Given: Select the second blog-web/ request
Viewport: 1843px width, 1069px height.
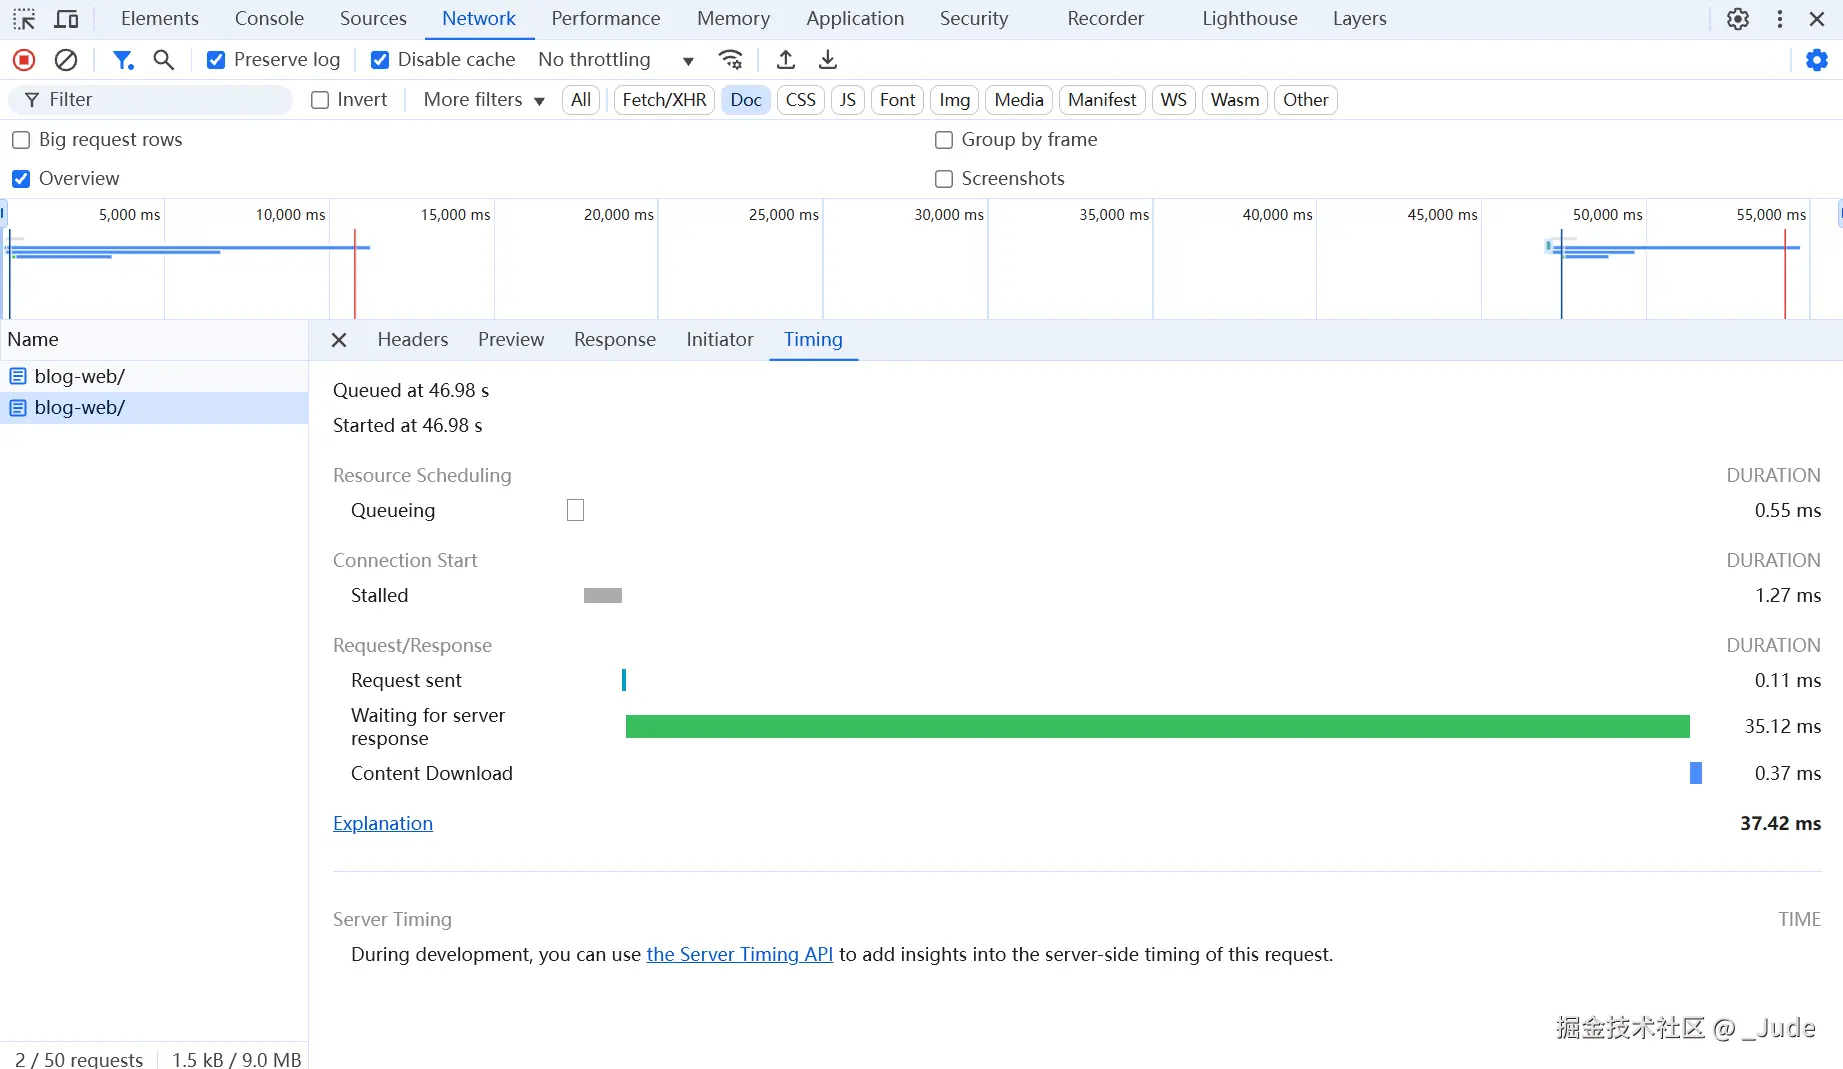Looking at the screenshot, I should [154, 408].
